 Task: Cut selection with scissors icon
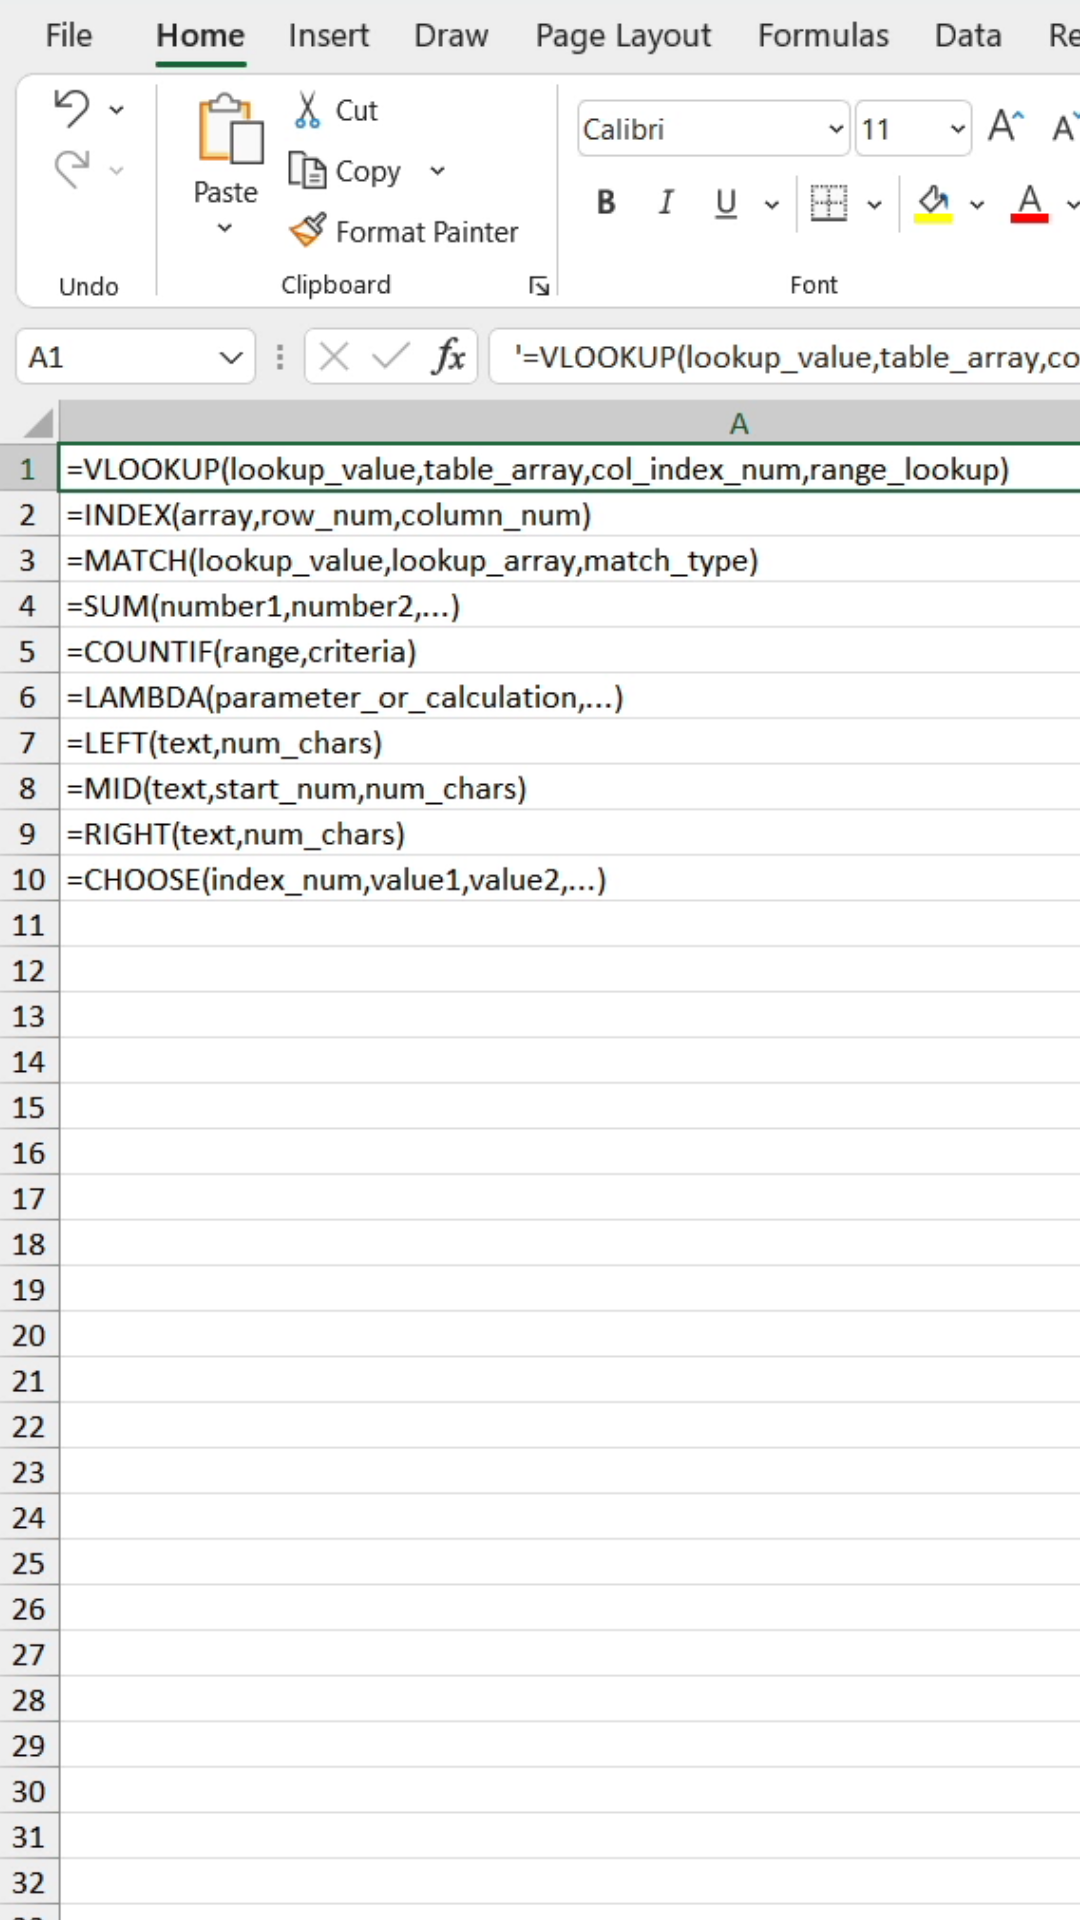click(308, 110)
